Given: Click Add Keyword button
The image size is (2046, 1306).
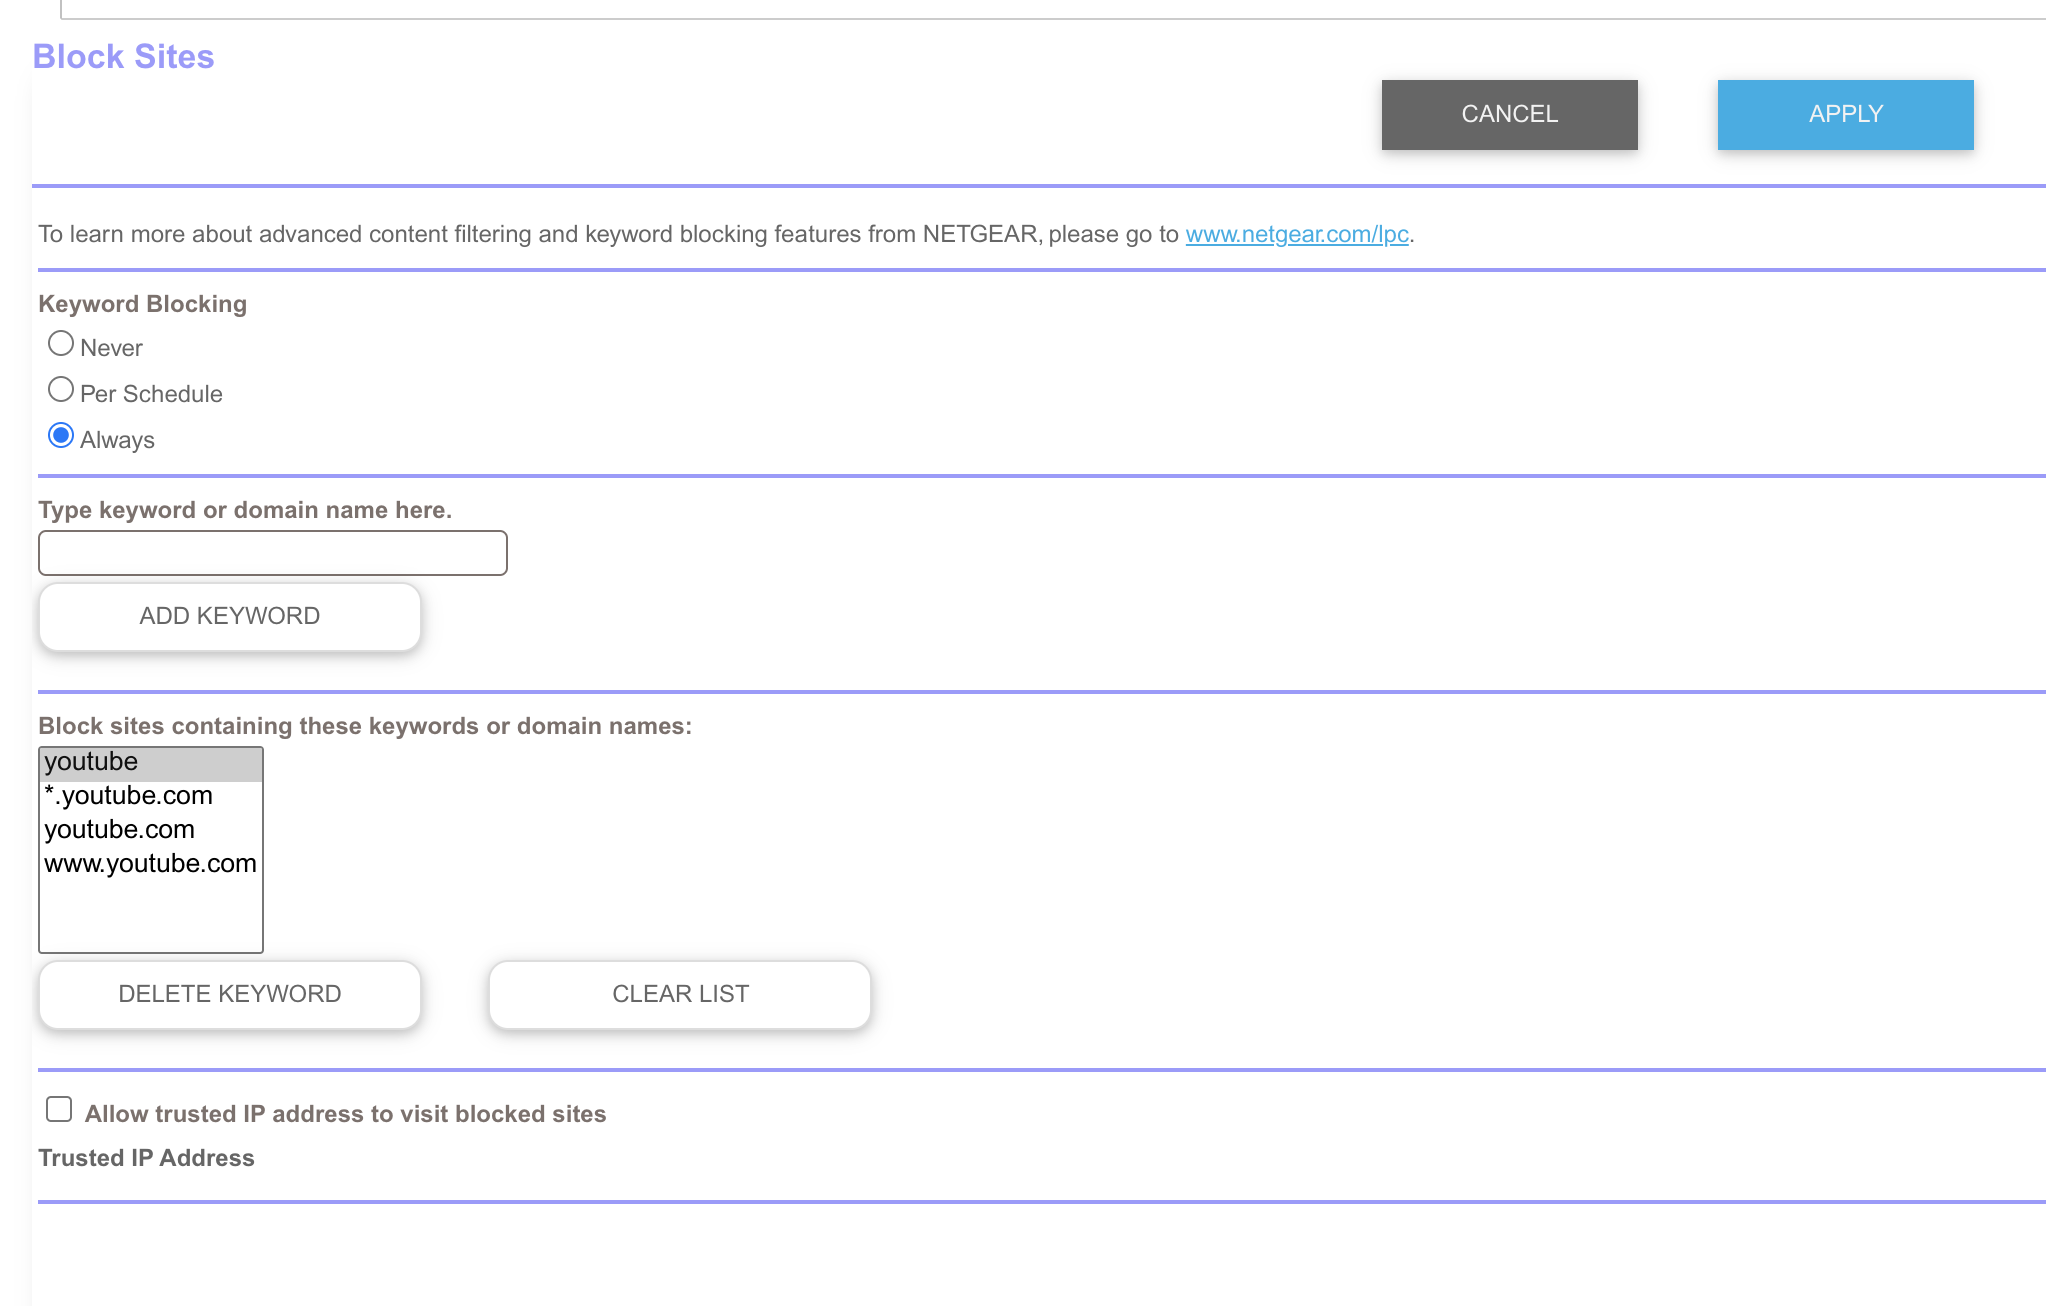Looking at the screenshot, I should tap(229, 616).
